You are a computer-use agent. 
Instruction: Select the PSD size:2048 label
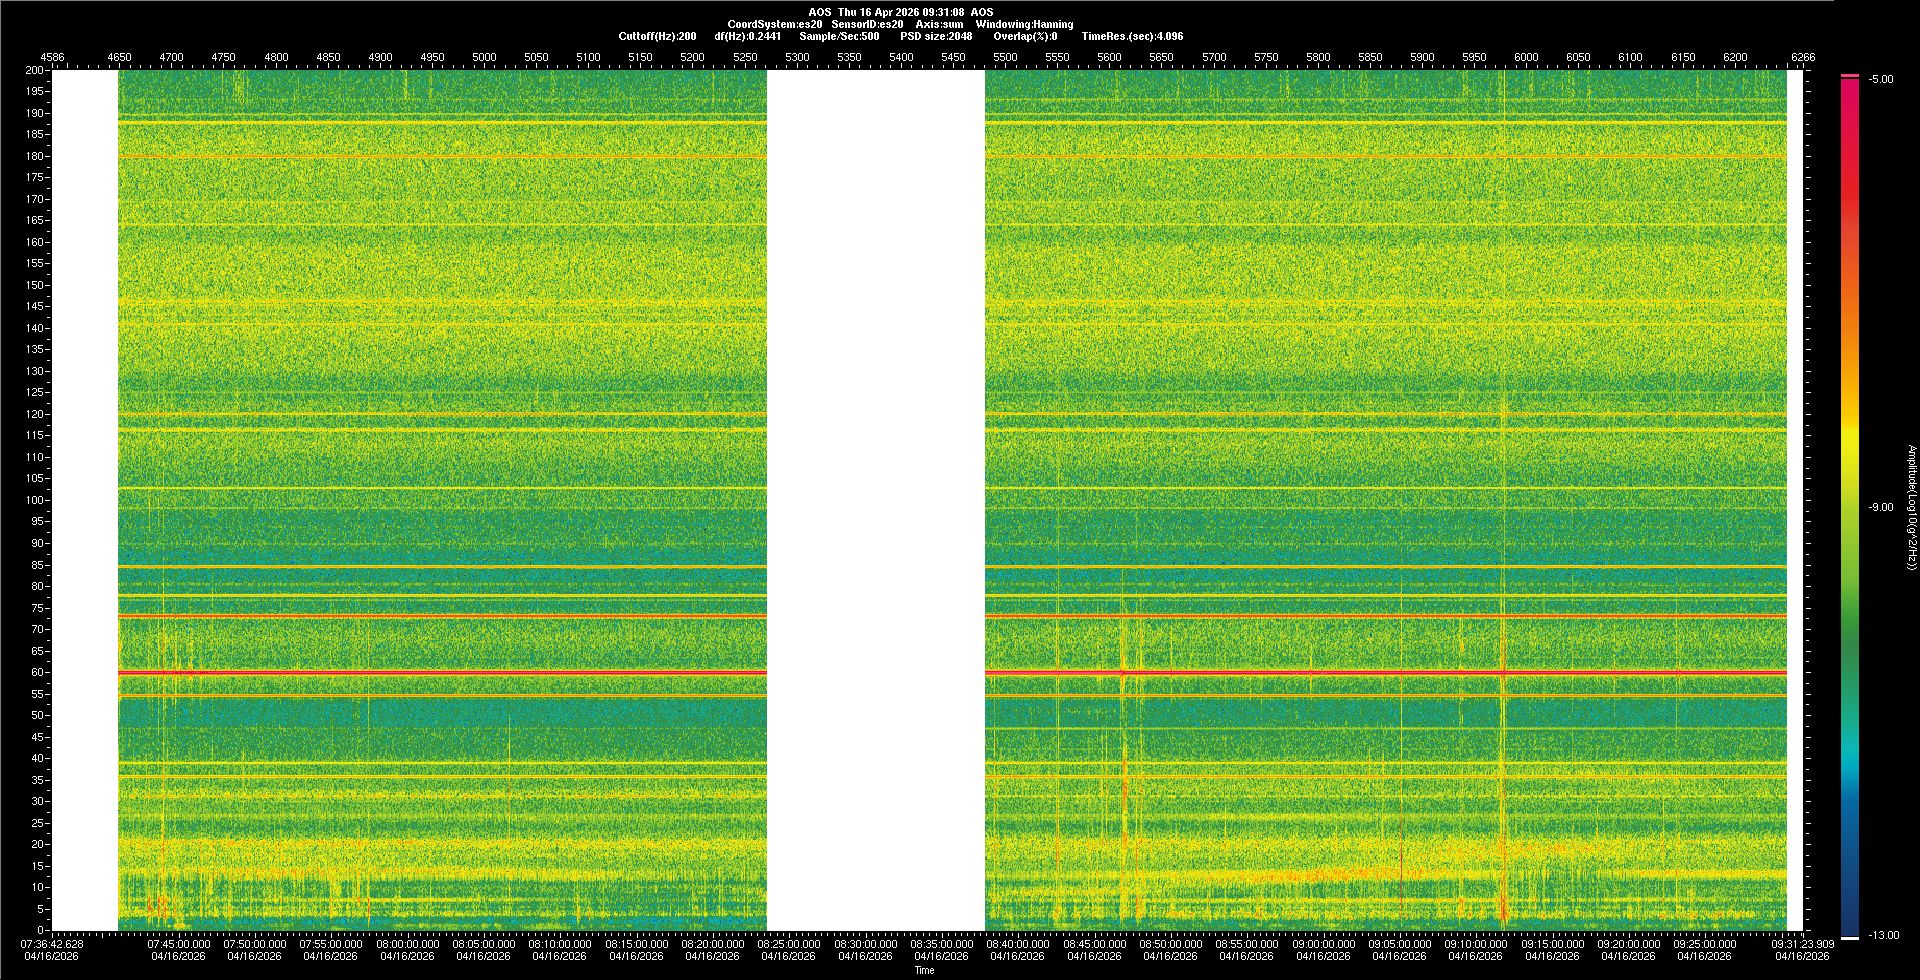click(936, 36)
